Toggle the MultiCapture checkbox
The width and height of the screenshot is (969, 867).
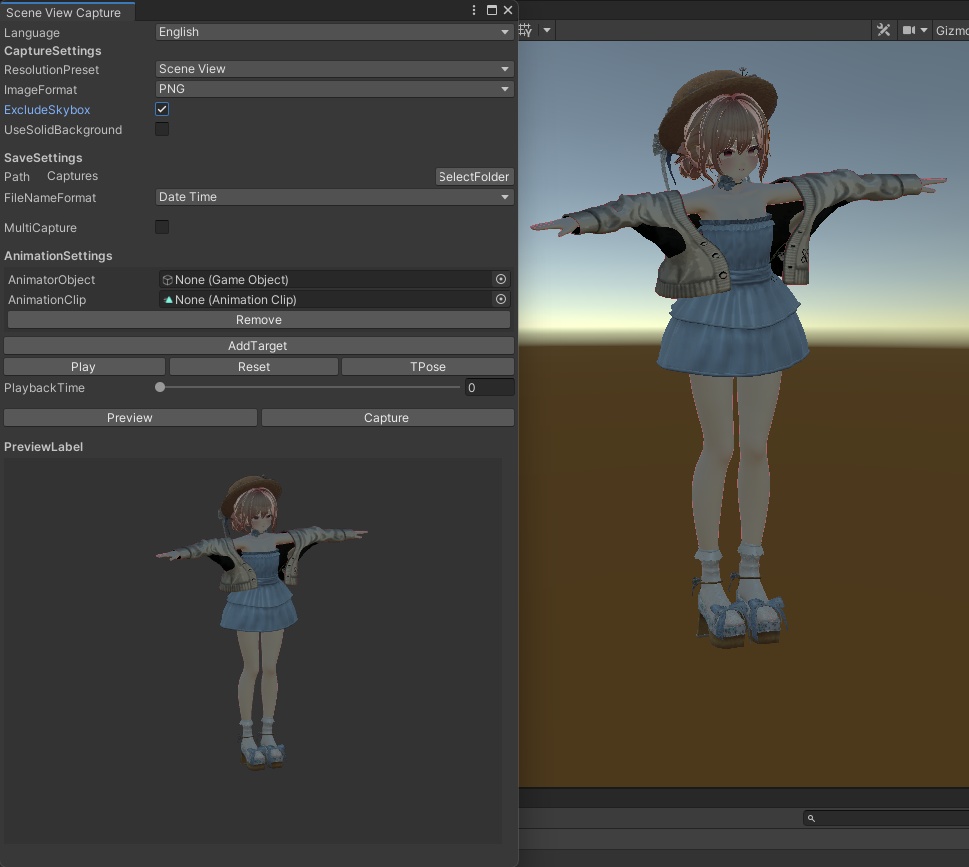(162, 227)
